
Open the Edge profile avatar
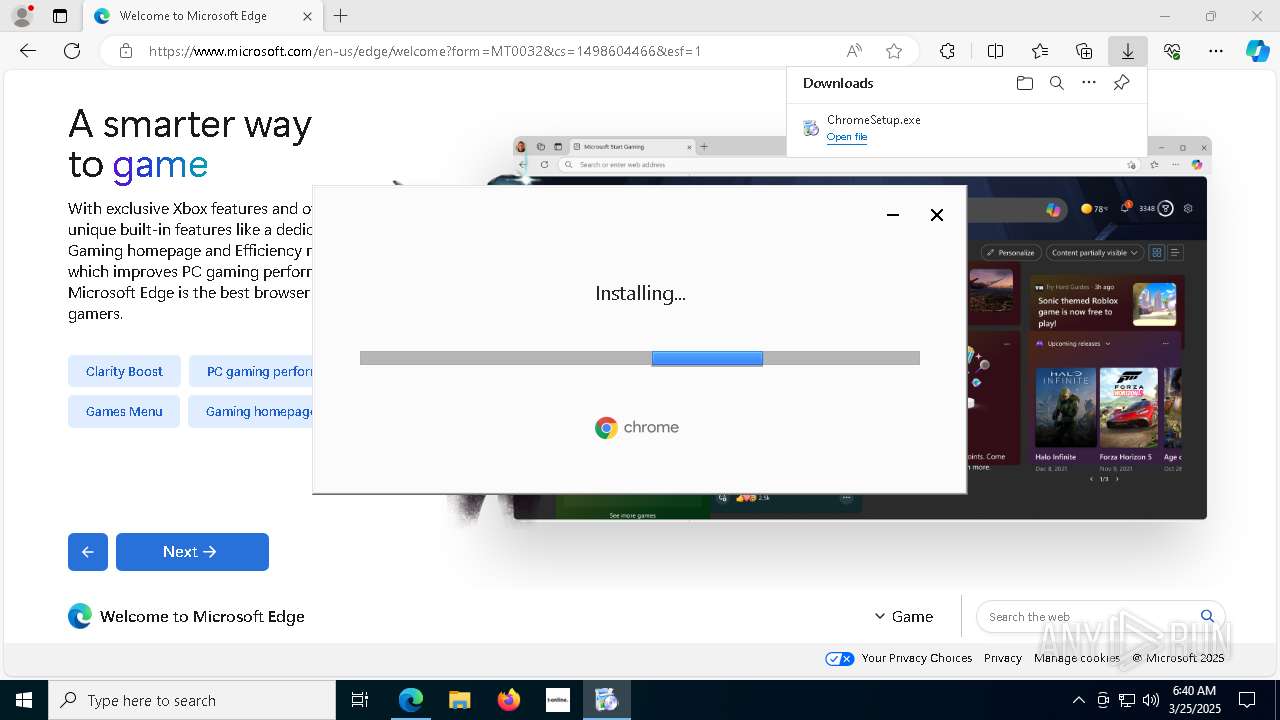tap(22, 16)
